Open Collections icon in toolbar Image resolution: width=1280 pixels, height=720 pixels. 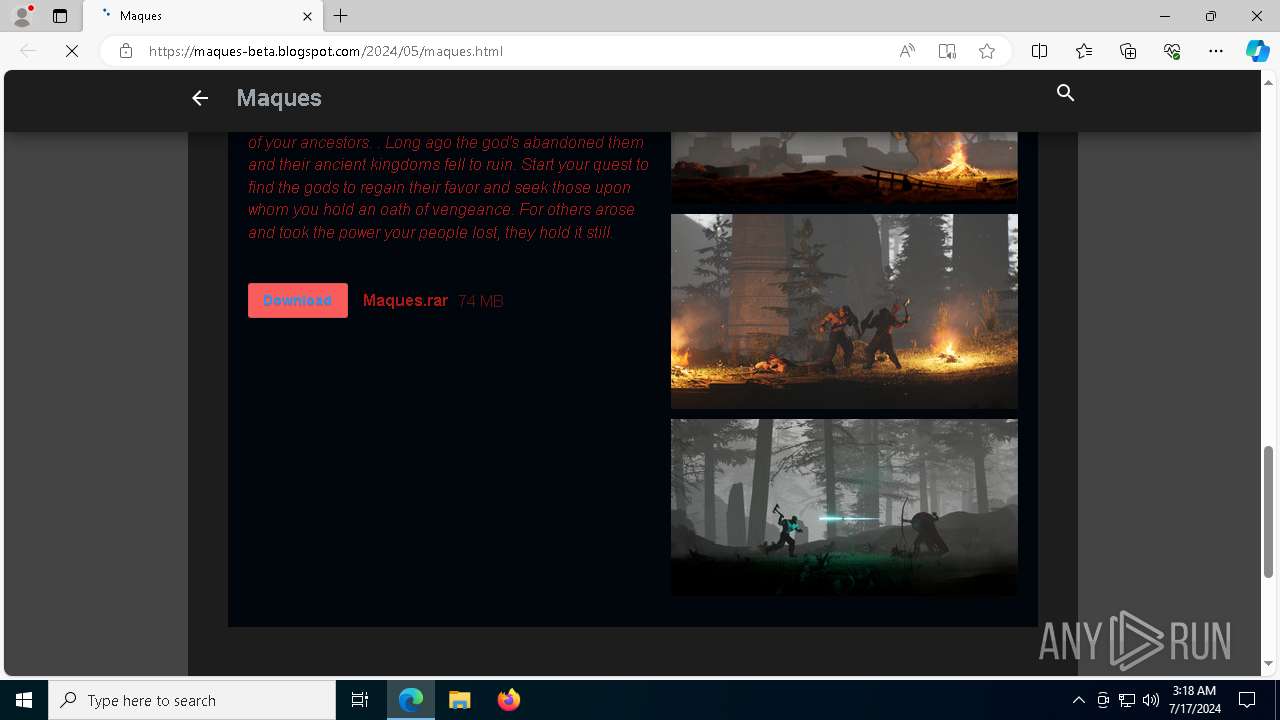pos(1128,51)
